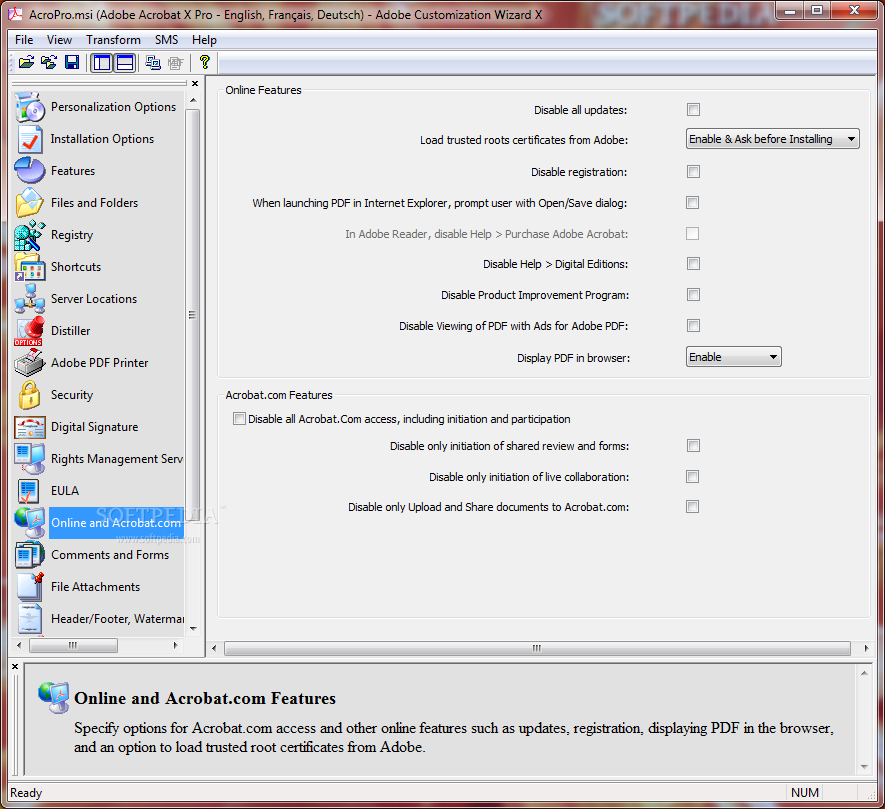Toggle the navigation pane view icon
The height and width of the screenshot is (809, 885).
102,62
